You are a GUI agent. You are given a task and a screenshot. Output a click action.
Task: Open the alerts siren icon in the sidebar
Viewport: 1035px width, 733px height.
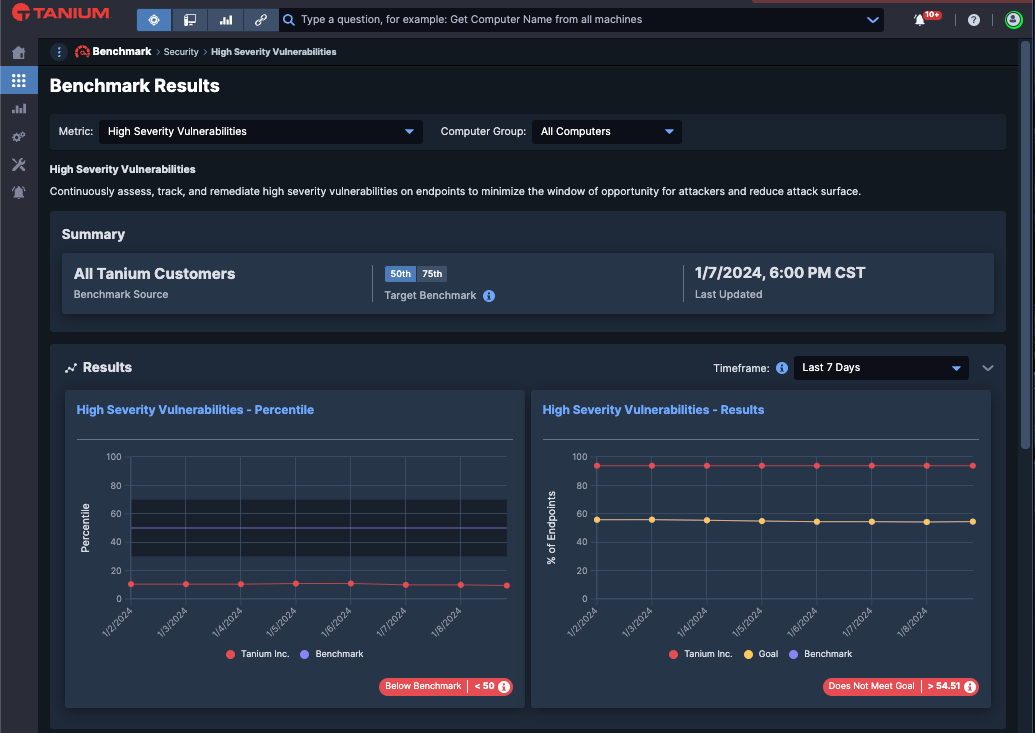(18, 192)
